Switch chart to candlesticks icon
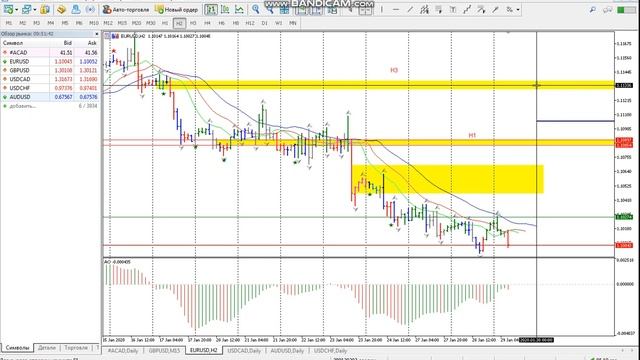 (x=225, y=9)
